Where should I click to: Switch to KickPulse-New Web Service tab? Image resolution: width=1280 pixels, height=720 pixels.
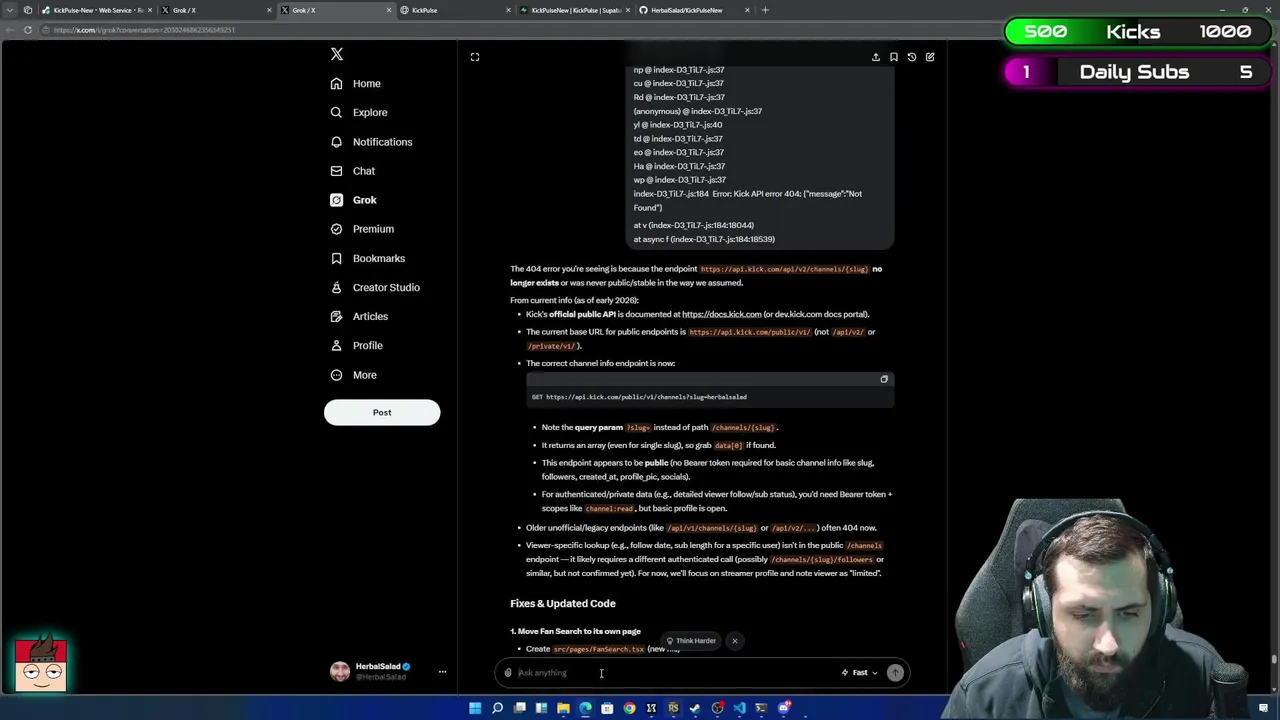(99, 10)
